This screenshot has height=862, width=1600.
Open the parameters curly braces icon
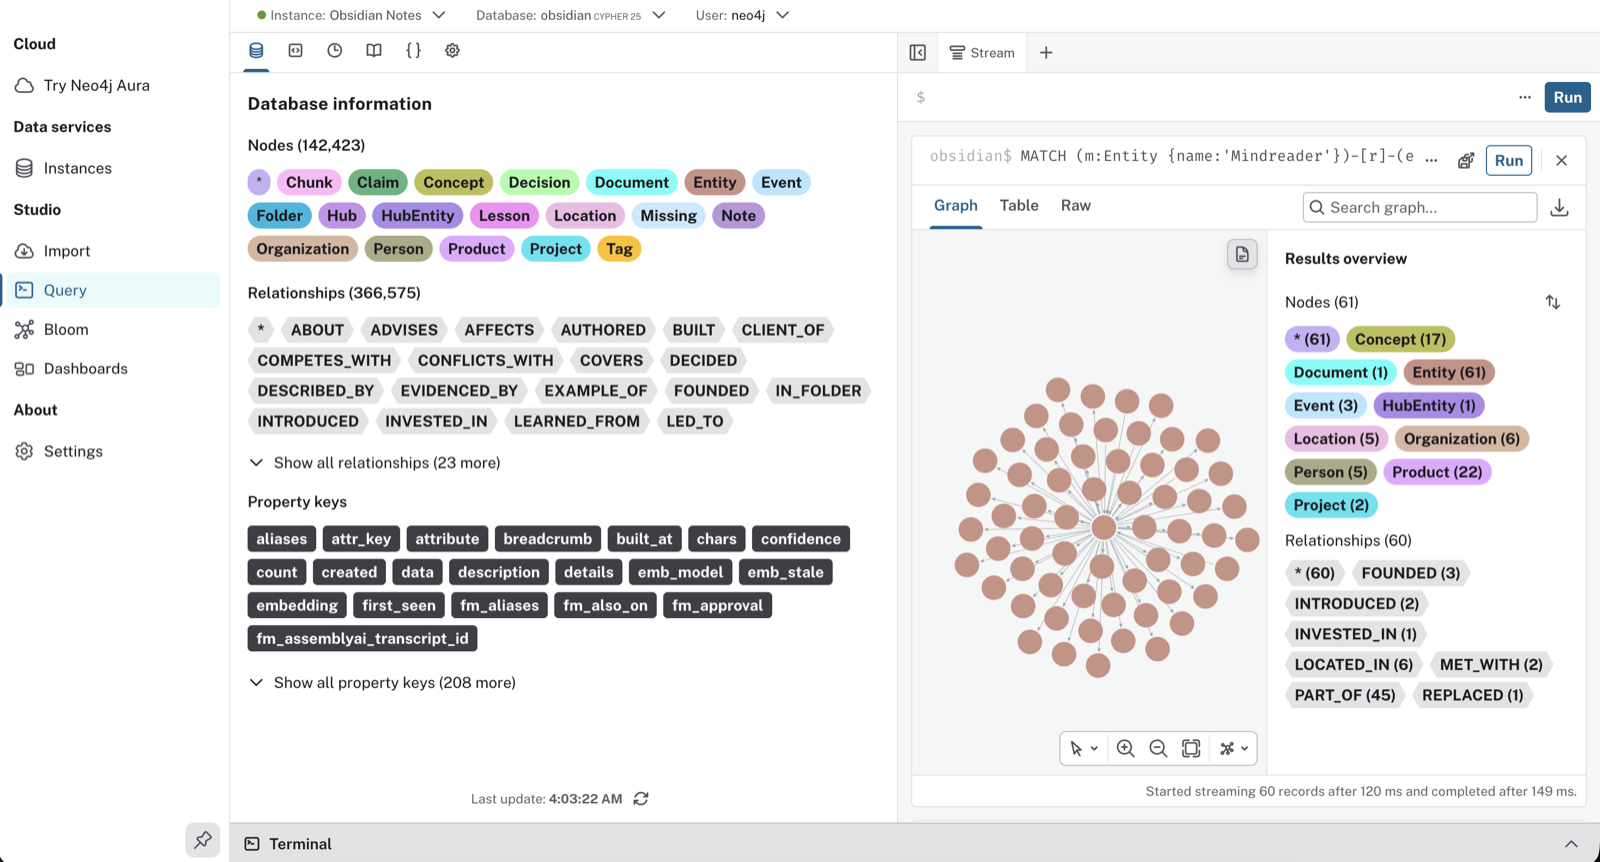(413, 50)
